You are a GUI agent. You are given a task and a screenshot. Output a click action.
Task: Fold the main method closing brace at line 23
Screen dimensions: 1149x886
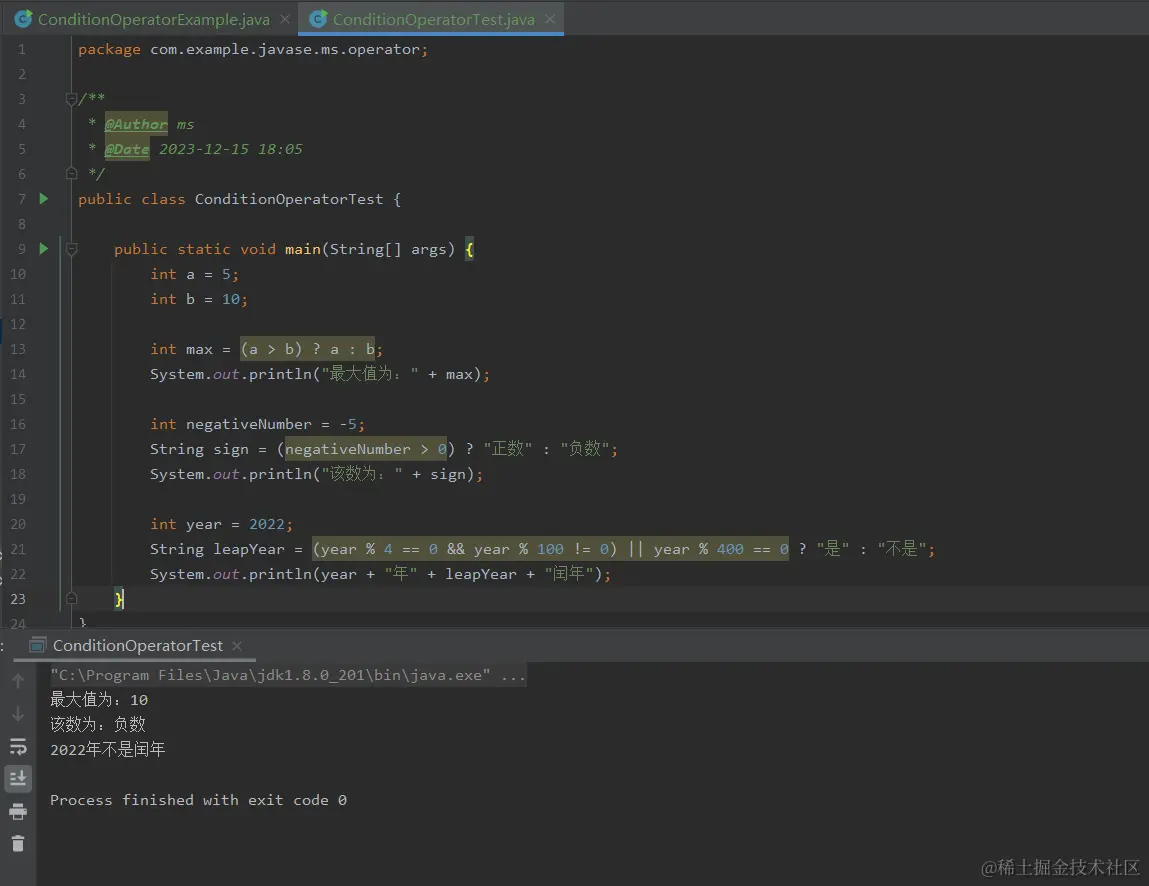[71, 598]
